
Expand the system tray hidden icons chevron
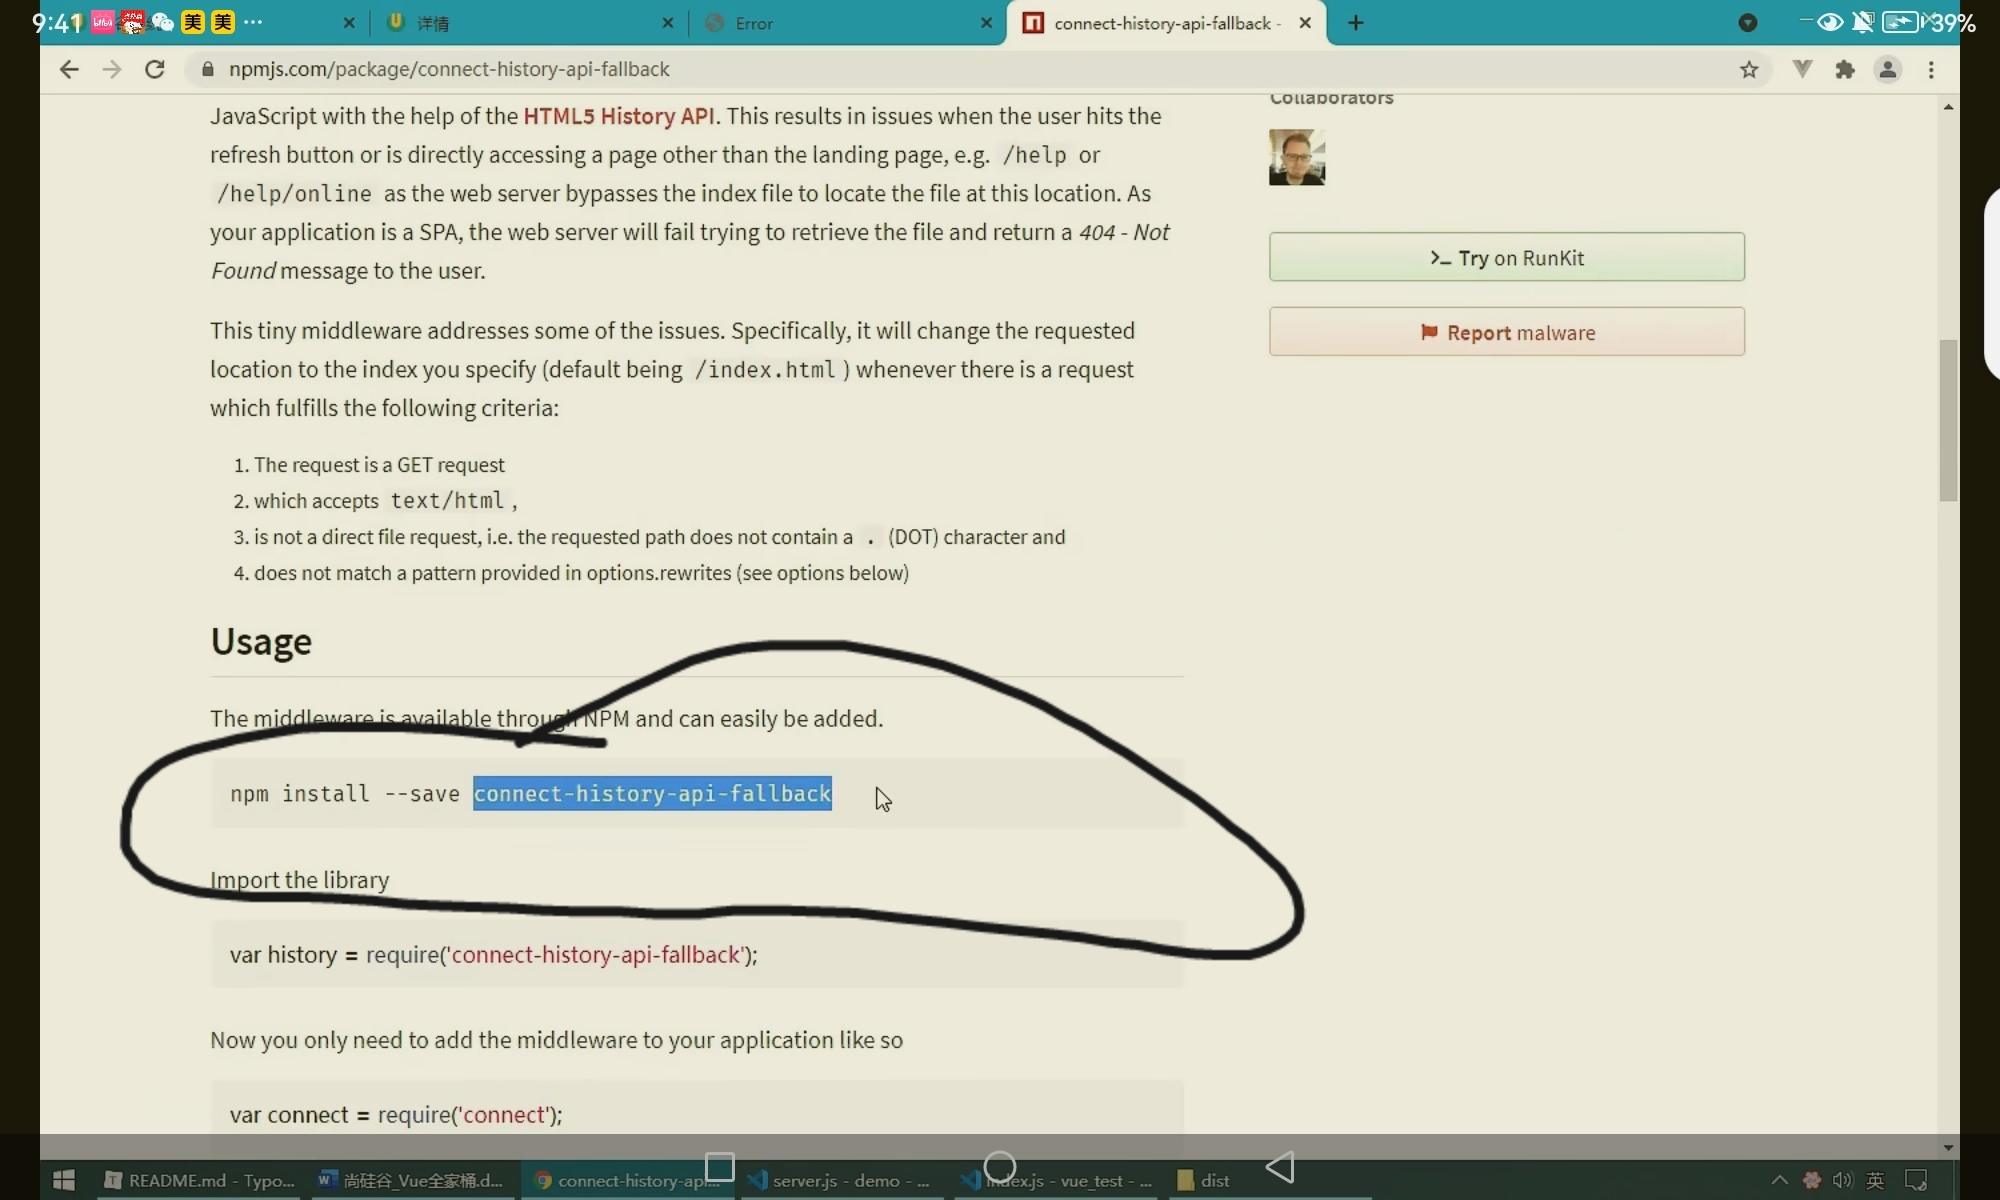coord(1779,1180)
